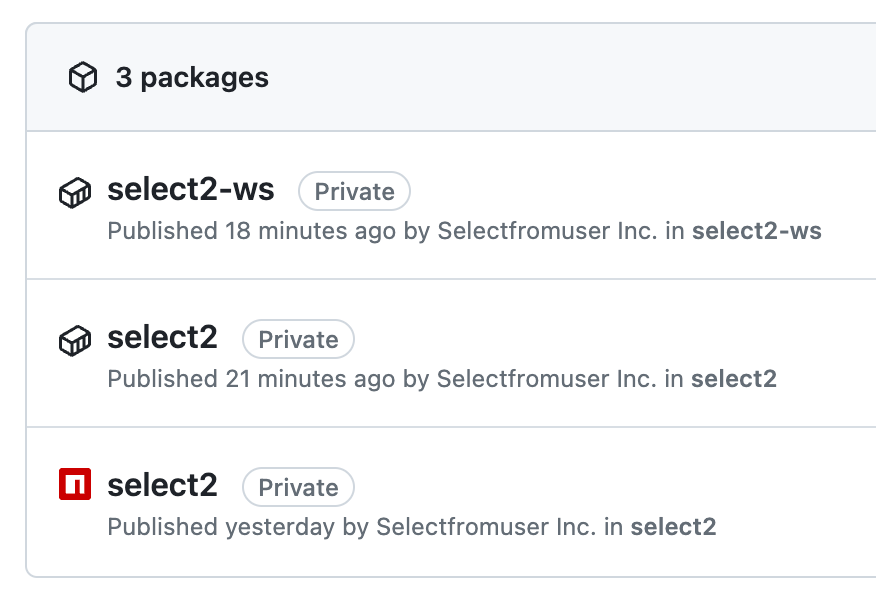Open the select2-ws repository link in the published line
The width and height of the screenshot is (876, 610).
coord(757,231)
